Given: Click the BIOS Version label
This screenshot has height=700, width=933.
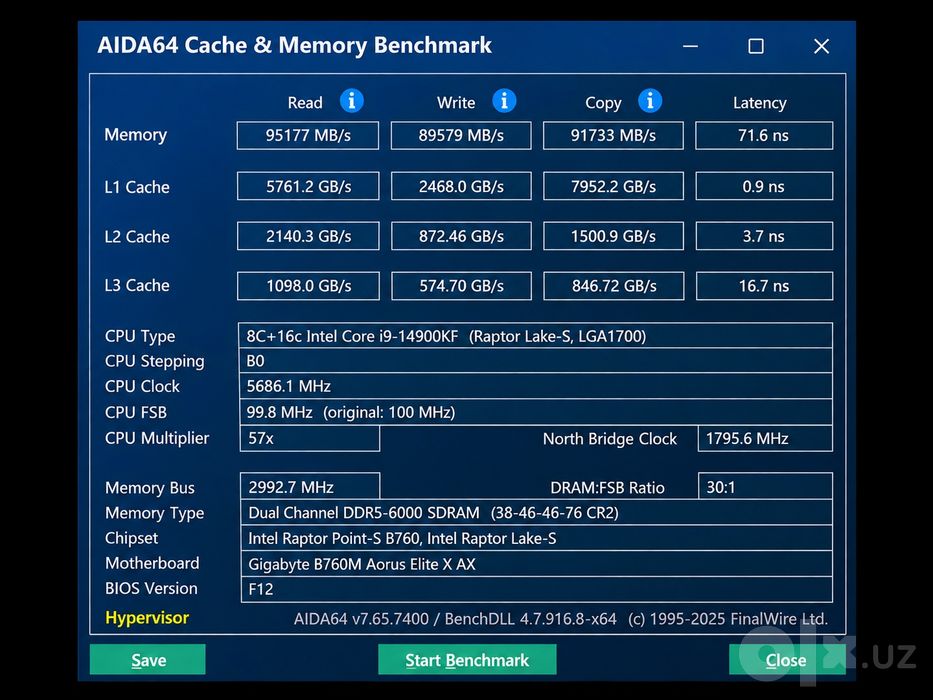Looking at the screenshot, I should pyautogui.click(x=151, y=588).
